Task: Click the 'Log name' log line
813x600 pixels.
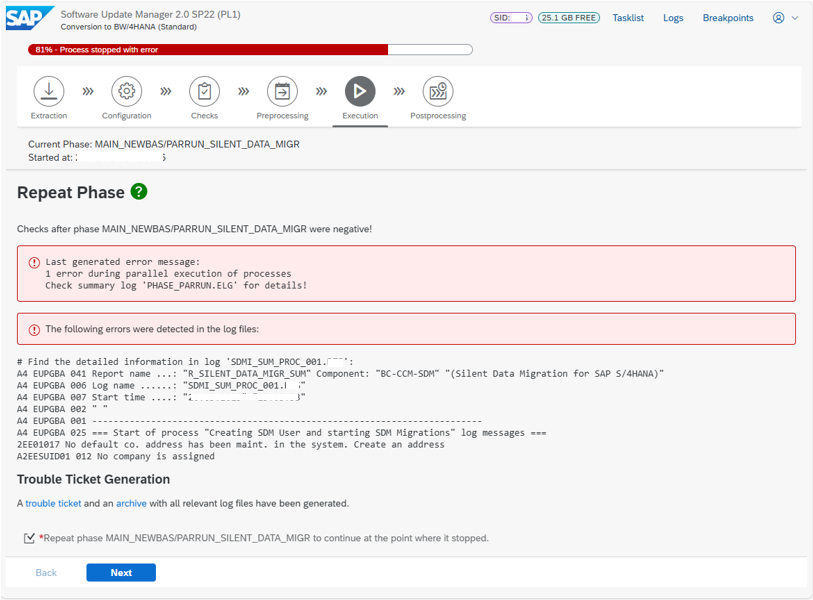Action: point(161,385)
